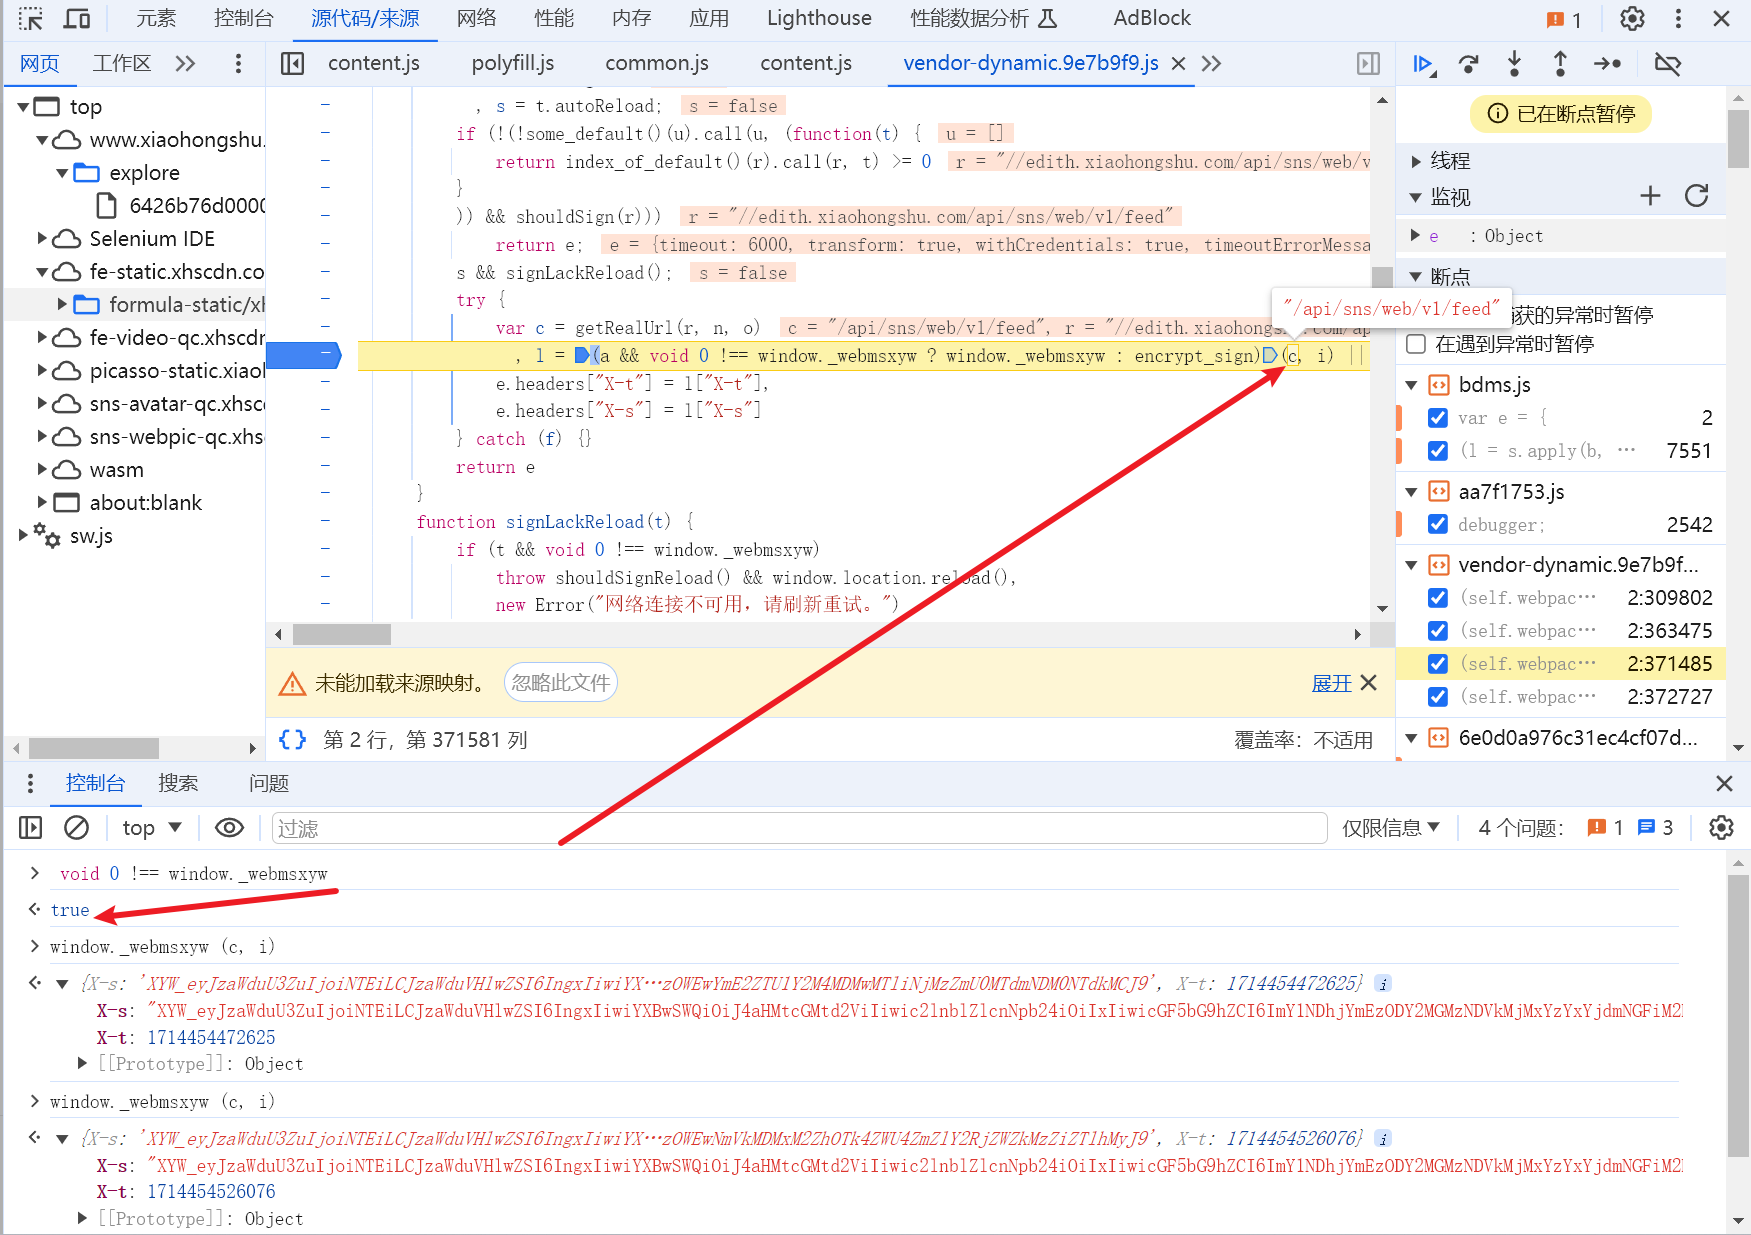1751x1235 pixels.
Task: Disable the debugger; breakpoint in aa7f1753.js
Action: click(1438, 524)
